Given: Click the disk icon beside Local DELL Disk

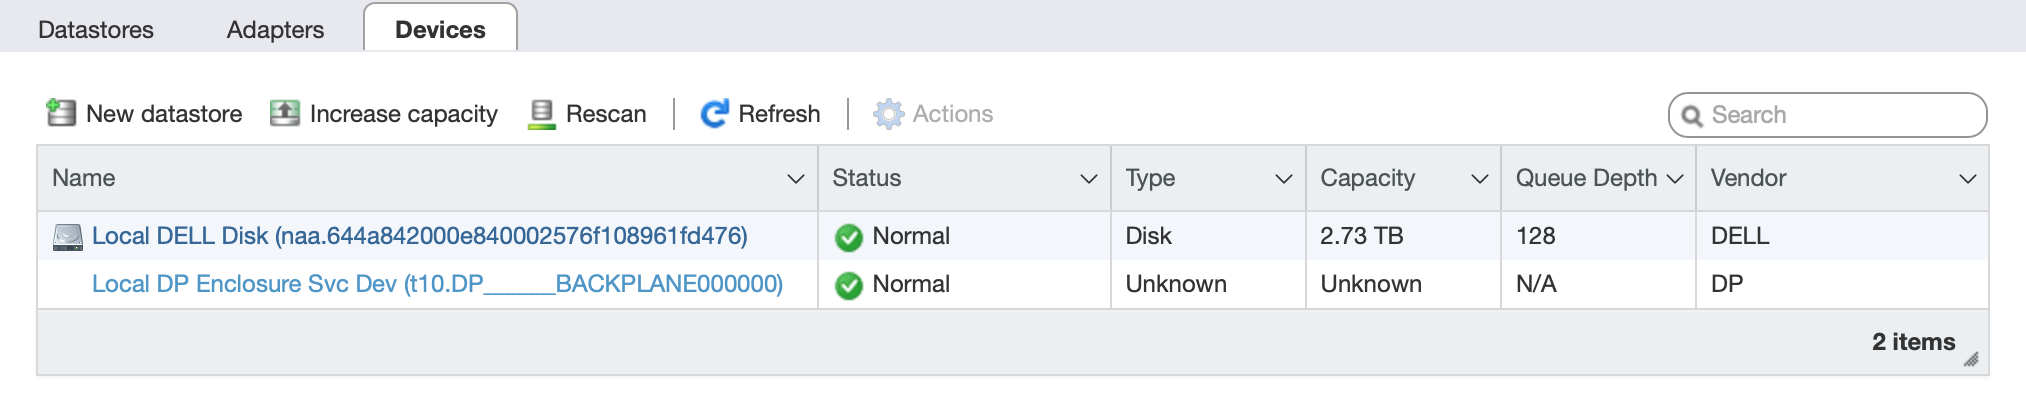Looking at the screenshot, I should (68, 237).
